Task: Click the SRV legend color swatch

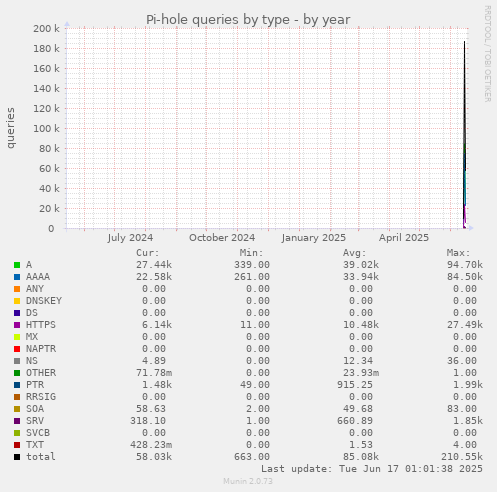Action: [x=17, y=421]
